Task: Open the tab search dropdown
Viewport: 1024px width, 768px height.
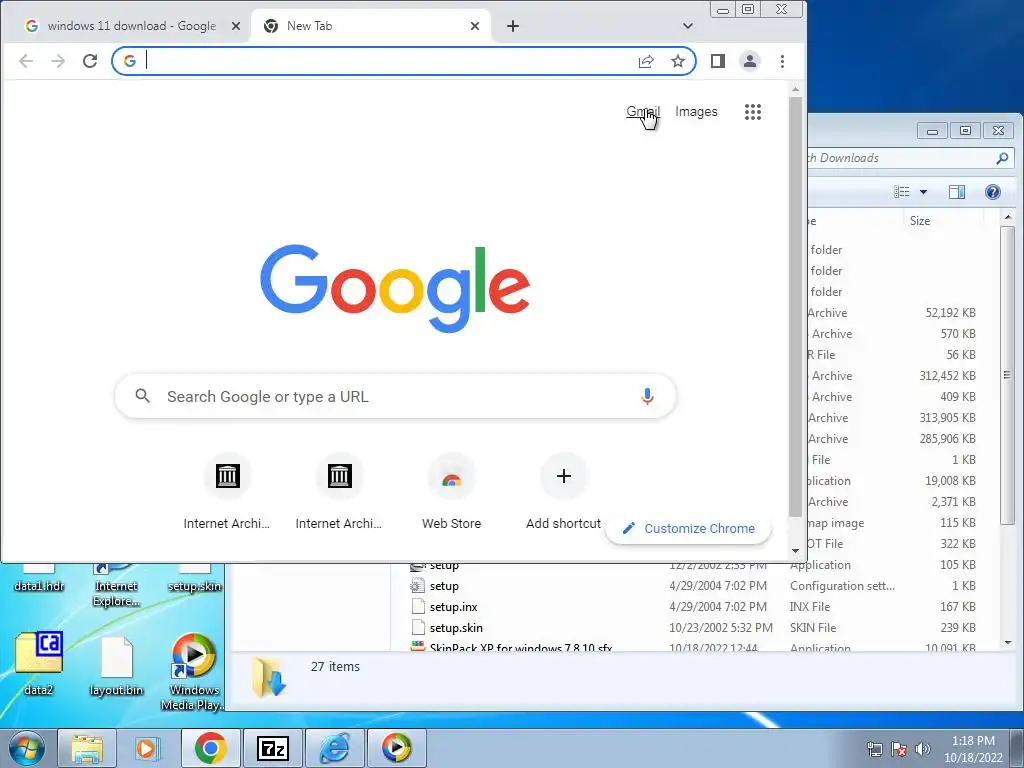Action: tap(688, 26)
